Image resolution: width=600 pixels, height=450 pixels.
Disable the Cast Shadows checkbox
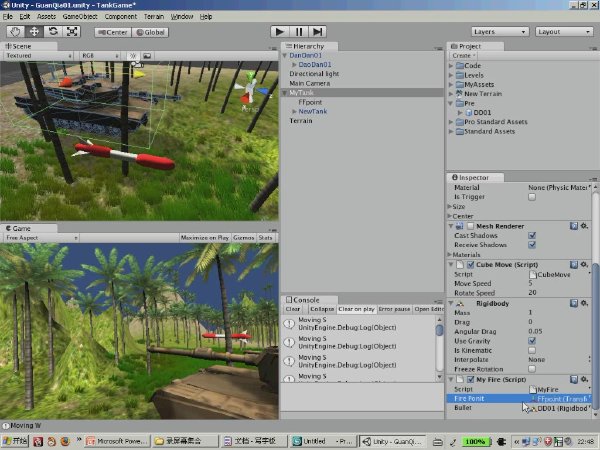532,235
